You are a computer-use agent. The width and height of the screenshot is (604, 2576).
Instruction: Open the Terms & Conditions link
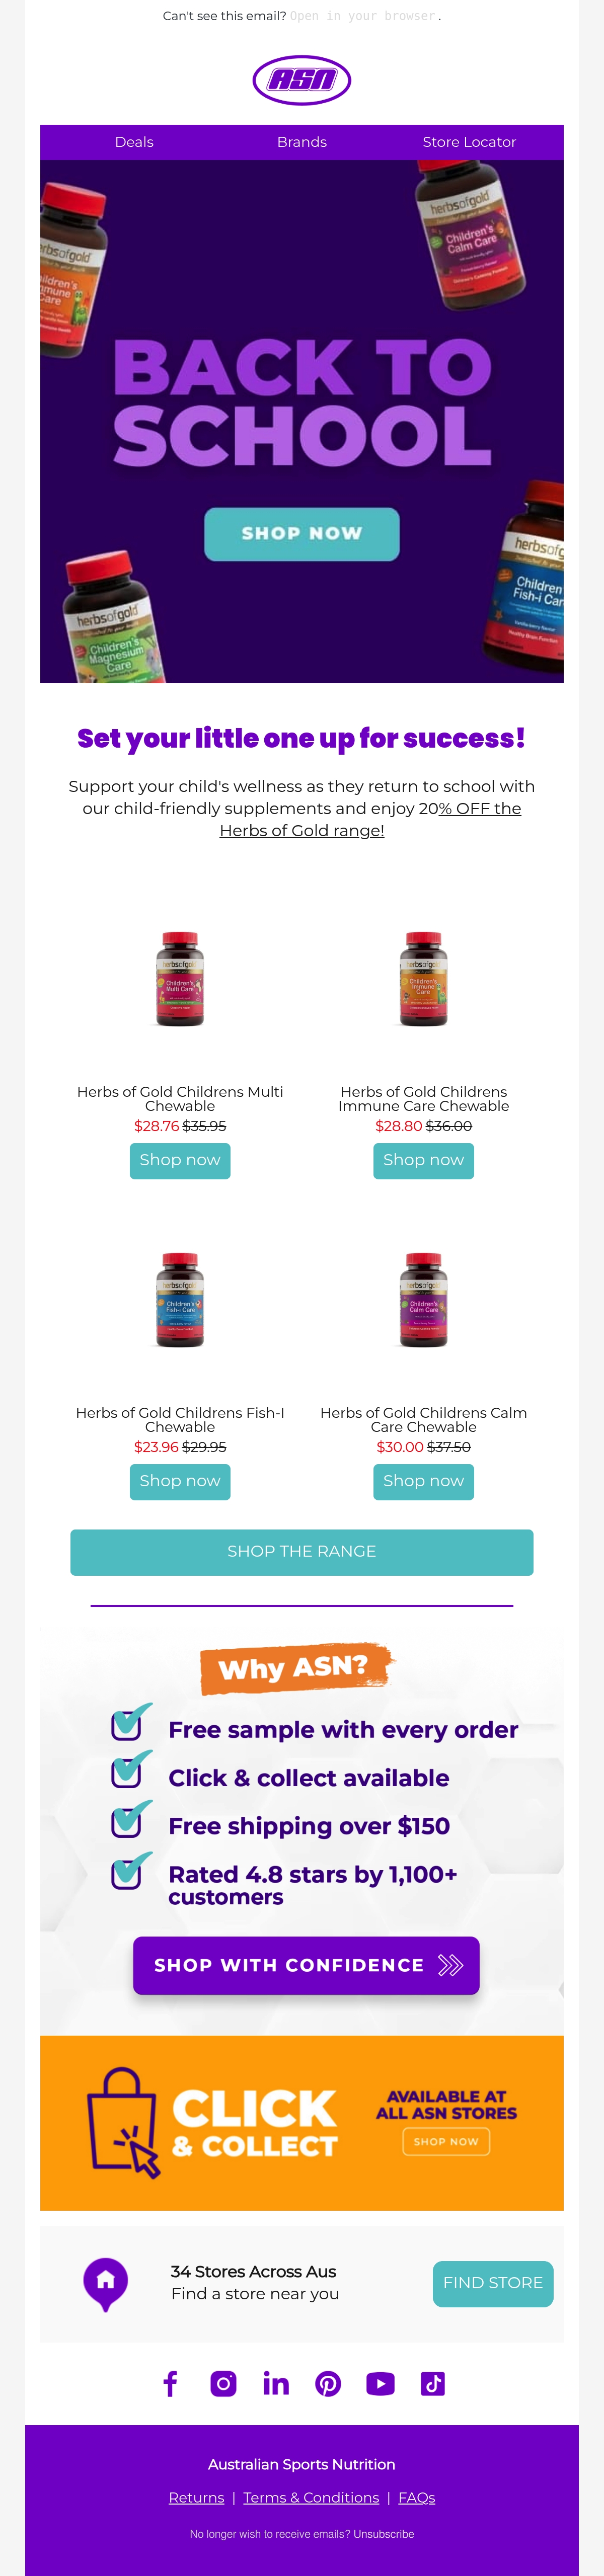click(311, 2497)
